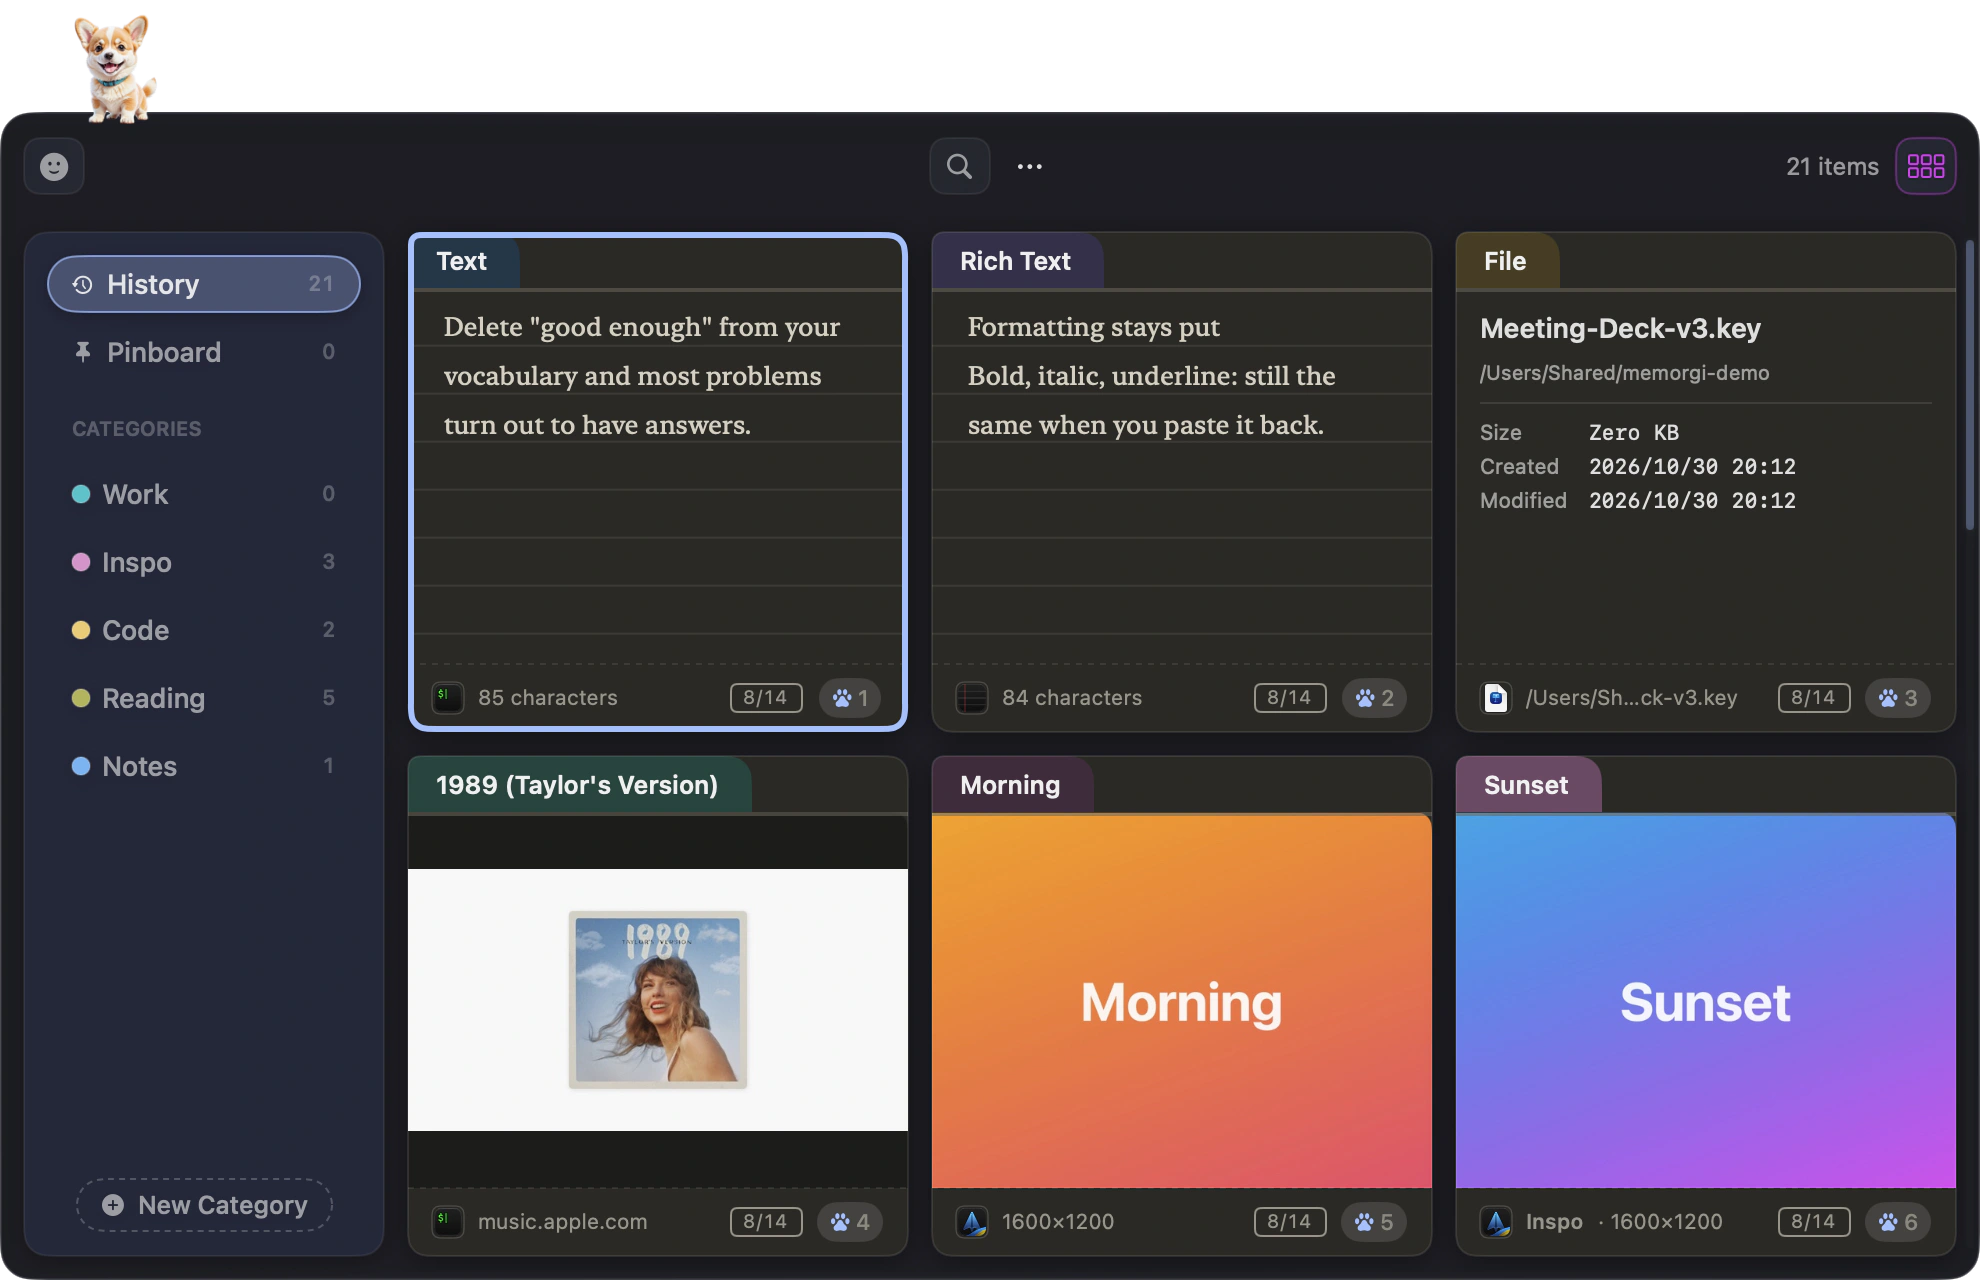The width and height of the screenshot is (1980, 1280).
Task: Click the paw badge numbered 2
Action: click(x=1375, y=698)
